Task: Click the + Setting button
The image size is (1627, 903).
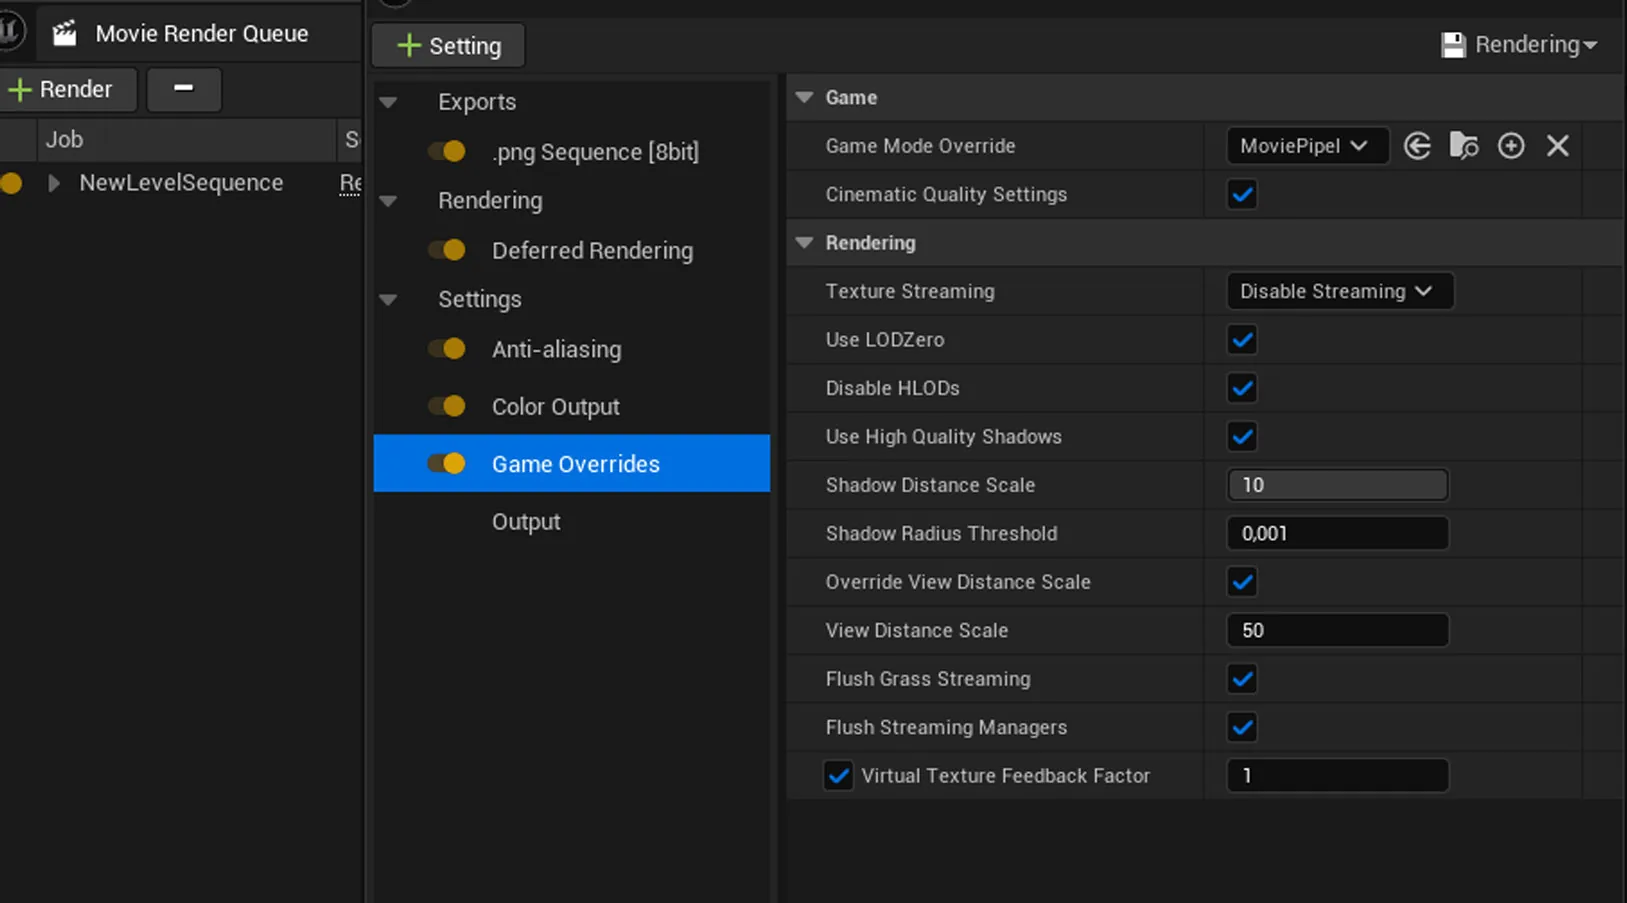Action: click(x=448, y=46)
